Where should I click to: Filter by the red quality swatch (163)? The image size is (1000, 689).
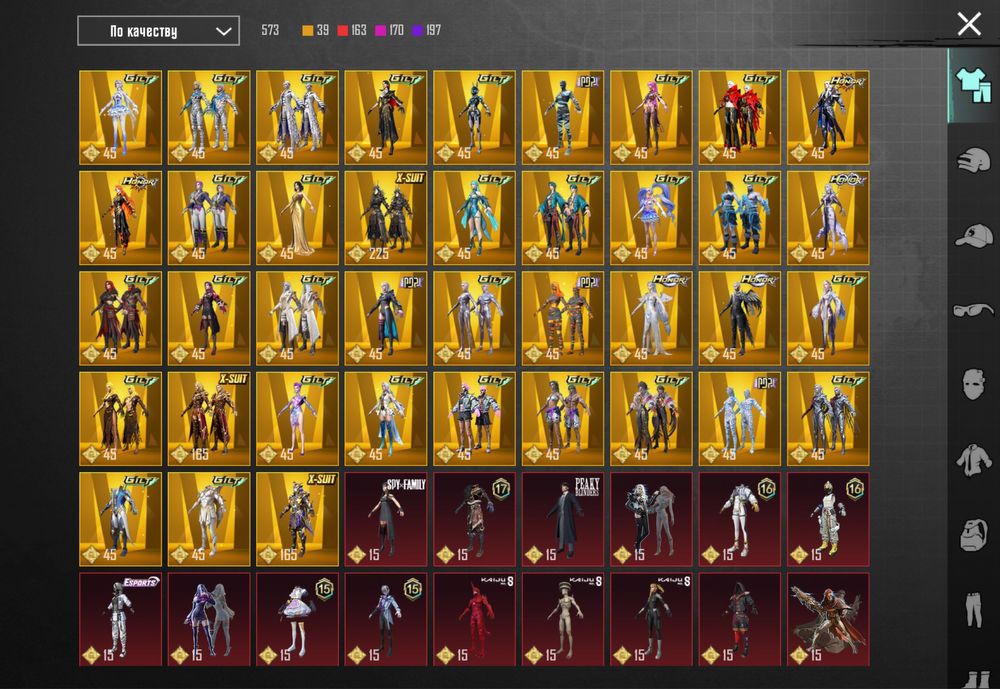[x=342, y=30]
